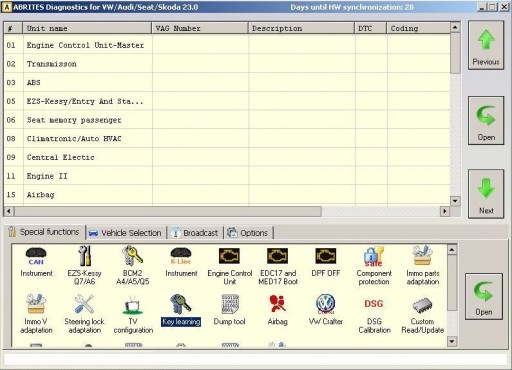Select Custom Read/Update chip icon

coord(422,314)
